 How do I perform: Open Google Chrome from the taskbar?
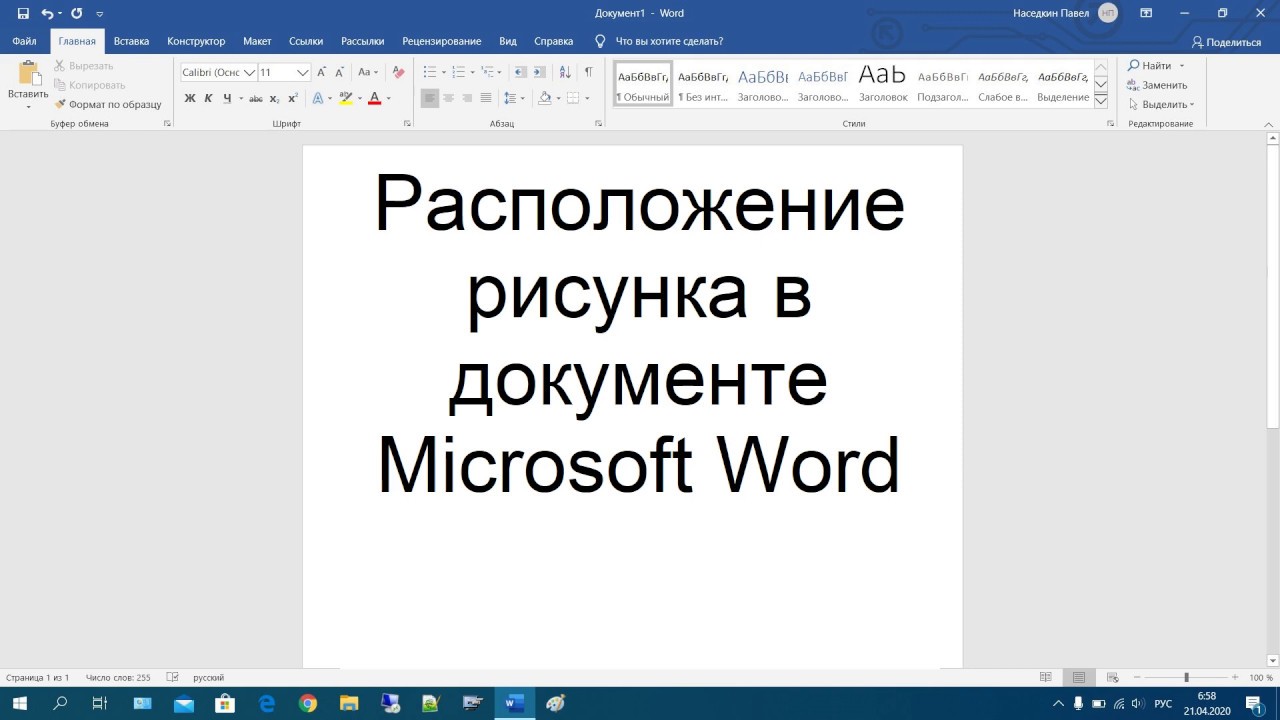[x=307, y=703]
